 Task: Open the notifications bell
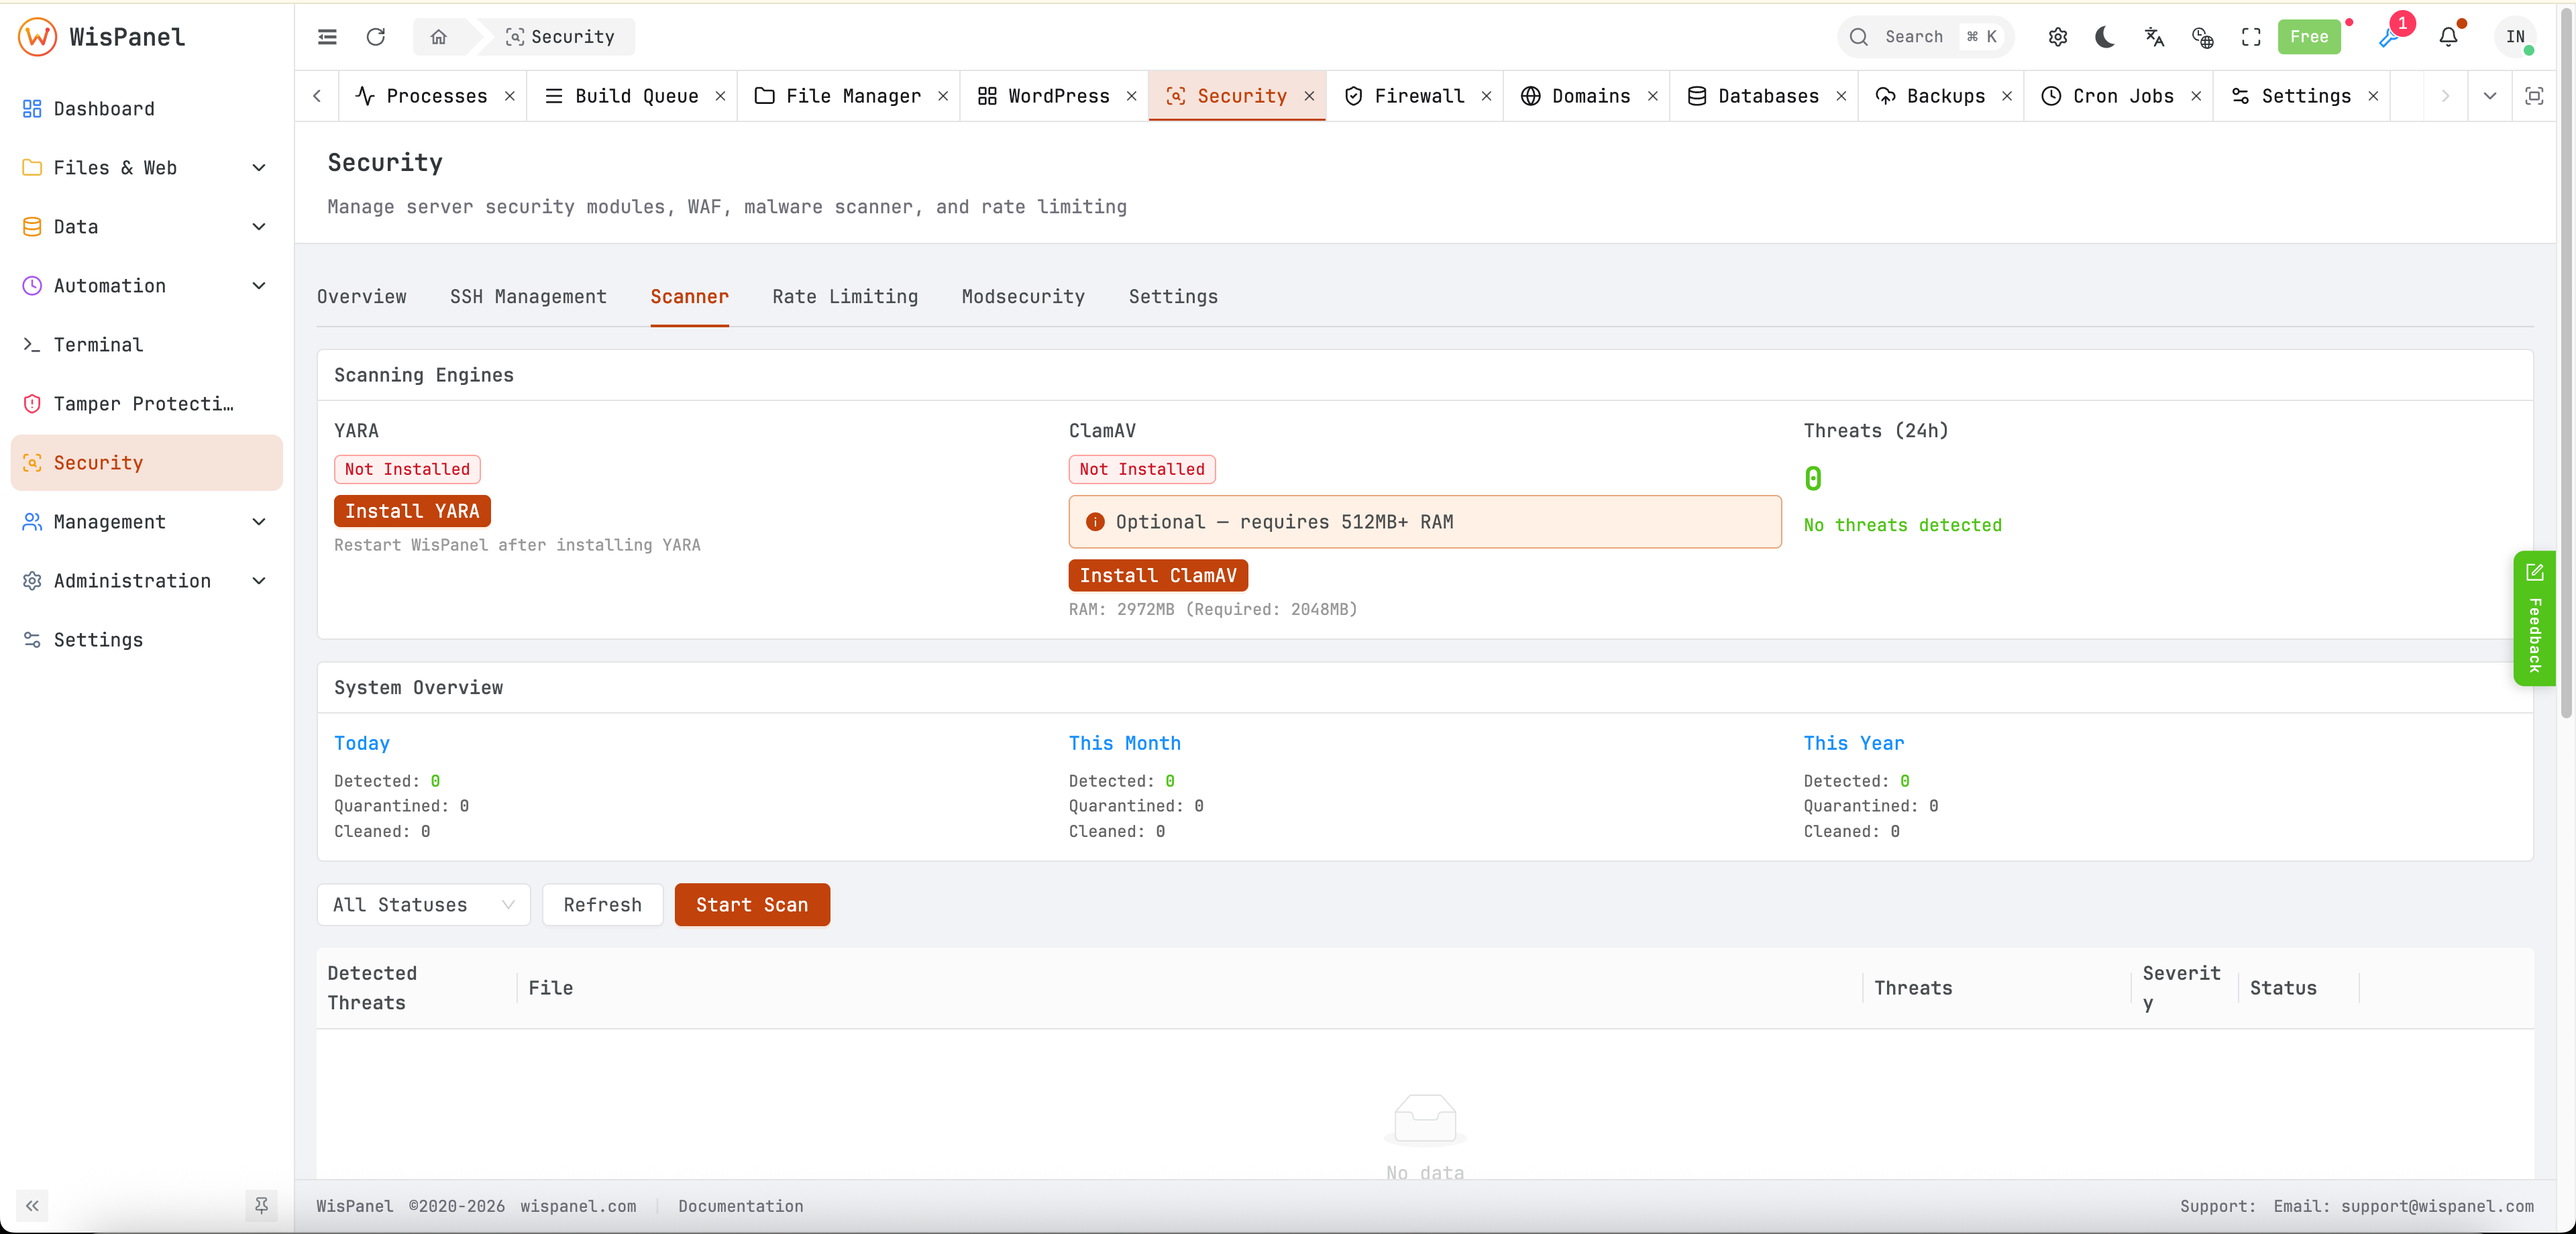[x=2448, y=37]
